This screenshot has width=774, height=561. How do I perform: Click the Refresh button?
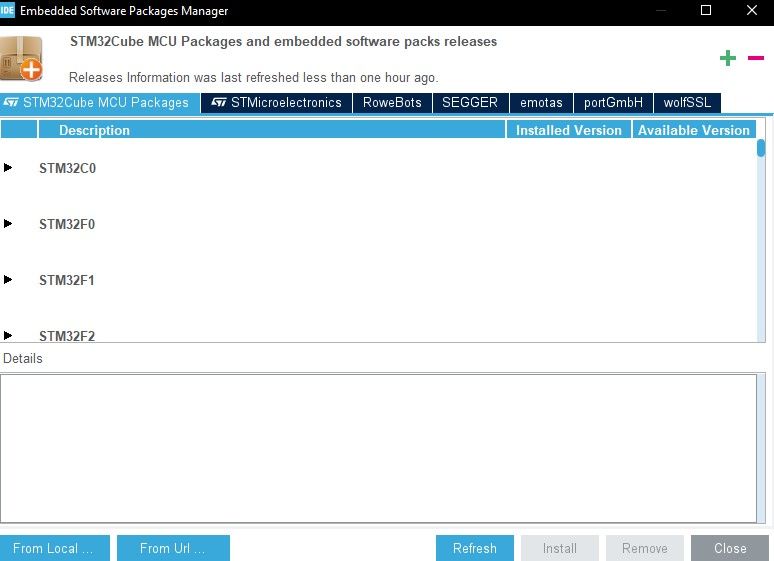(x=475, y=548)
